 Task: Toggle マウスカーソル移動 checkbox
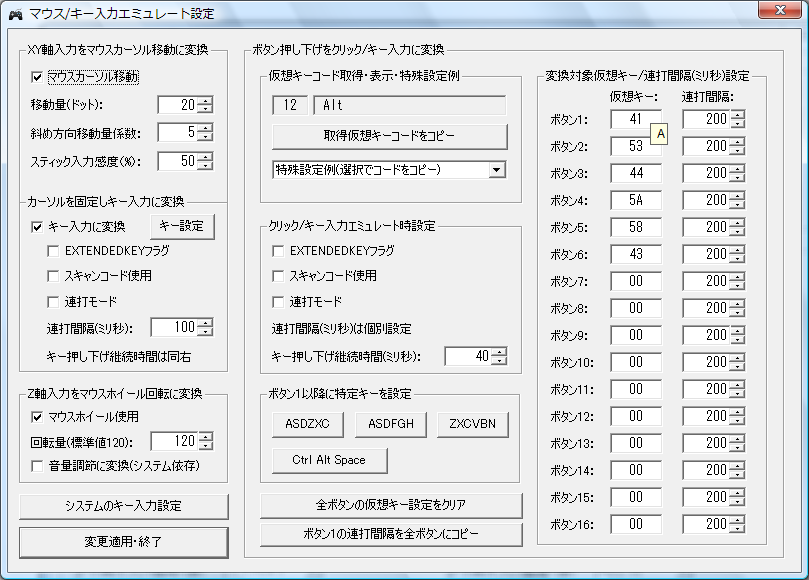coord(38,77)
